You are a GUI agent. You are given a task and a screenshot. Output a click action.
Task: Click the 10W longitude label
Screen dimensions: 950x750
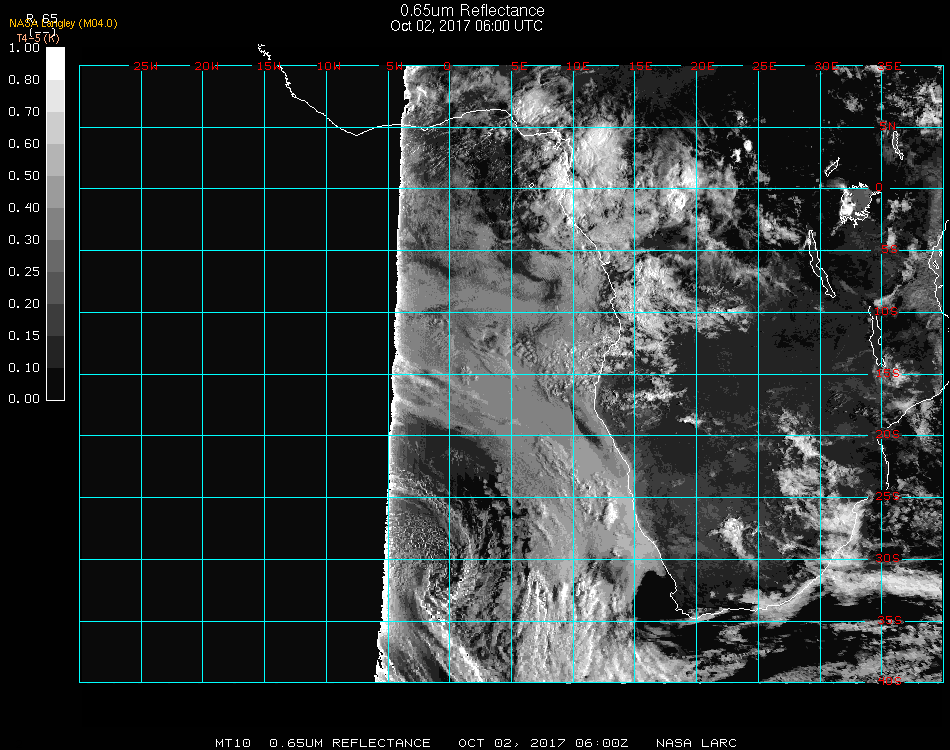tap(329, 66)
